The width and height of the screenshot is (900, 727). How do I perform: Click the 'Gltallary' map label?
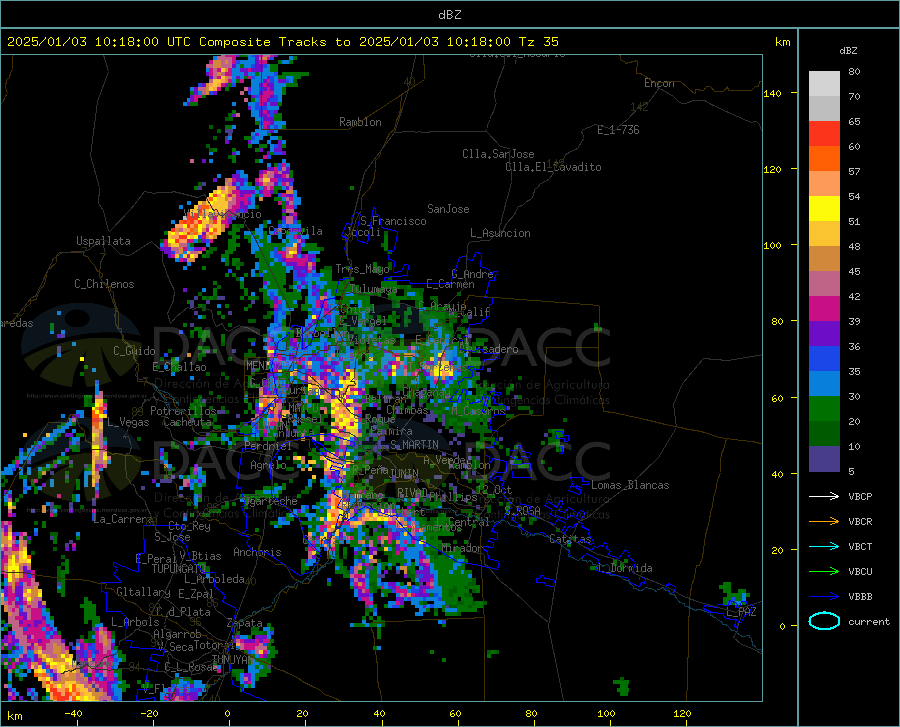point(143,592)
